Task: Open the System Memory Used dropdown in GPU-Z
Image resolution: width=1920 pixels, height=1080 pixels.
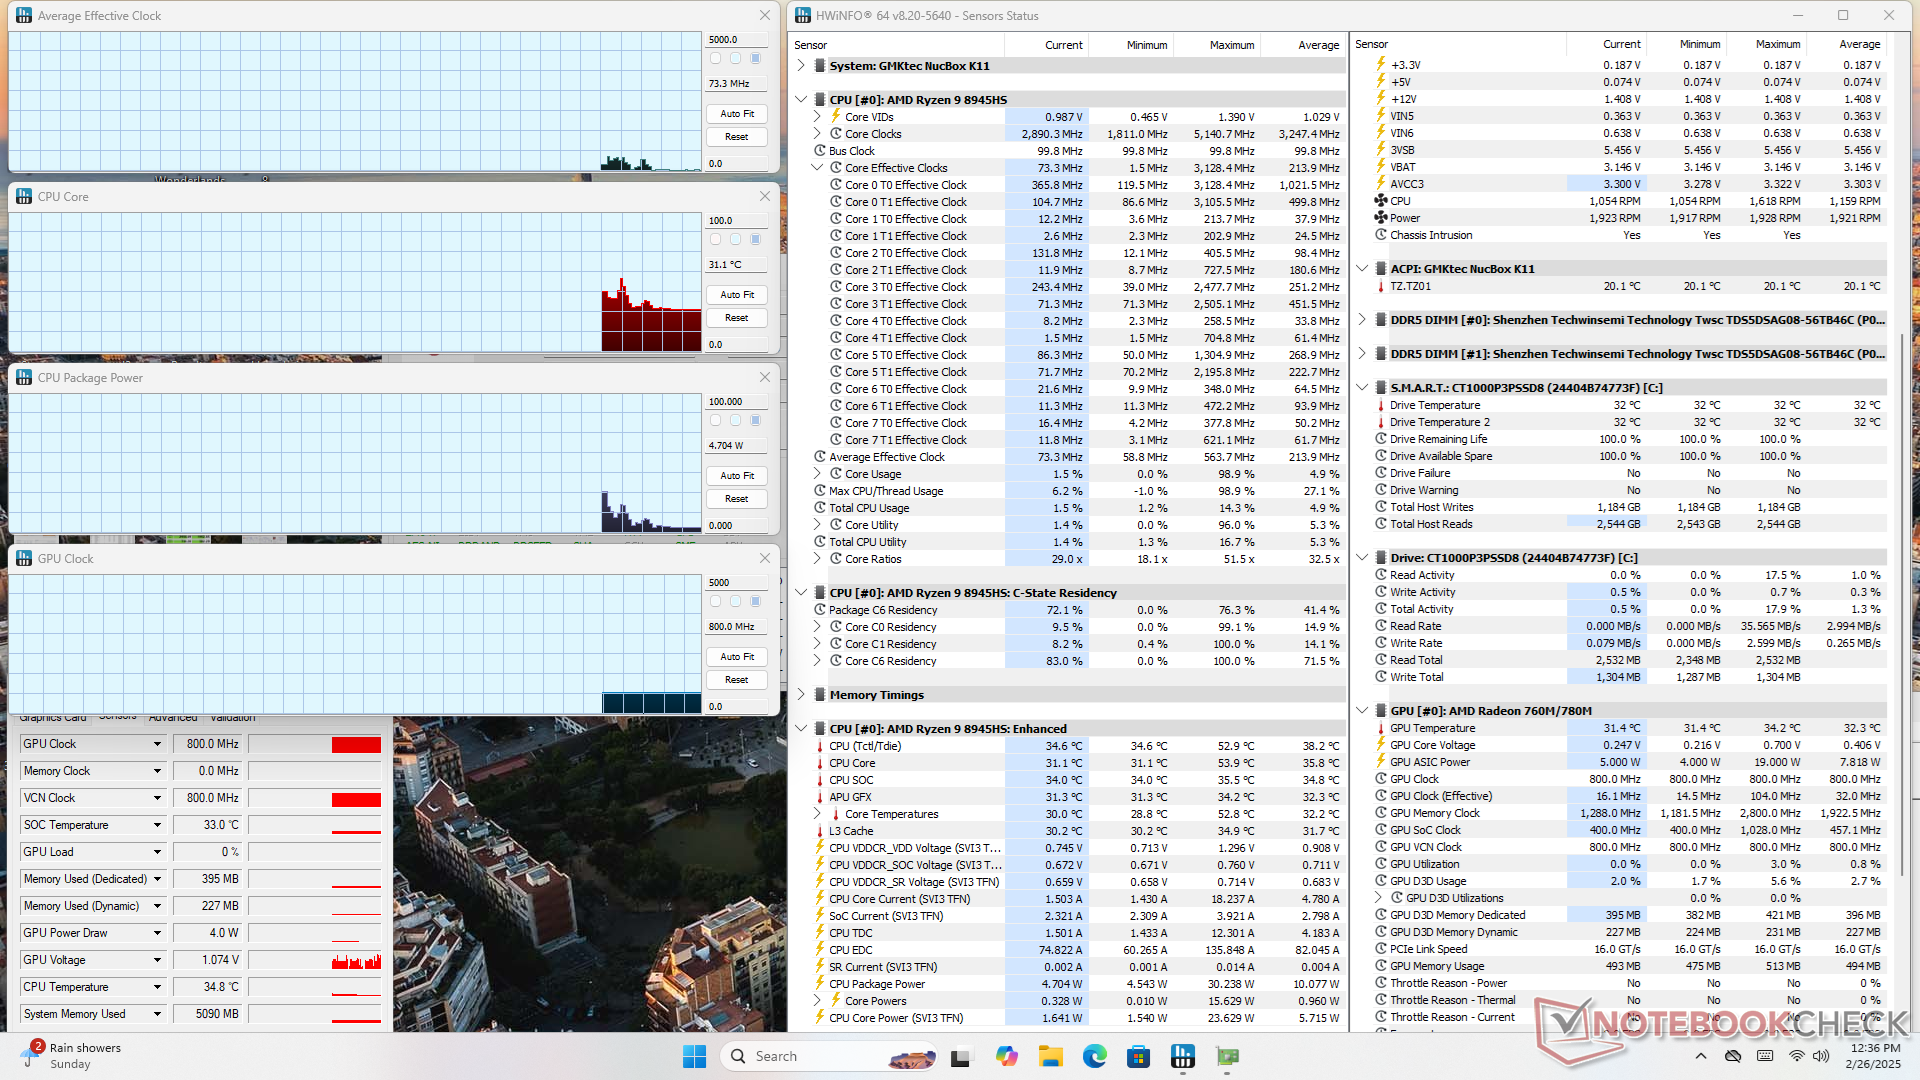Action: [x=157, y=1014]
